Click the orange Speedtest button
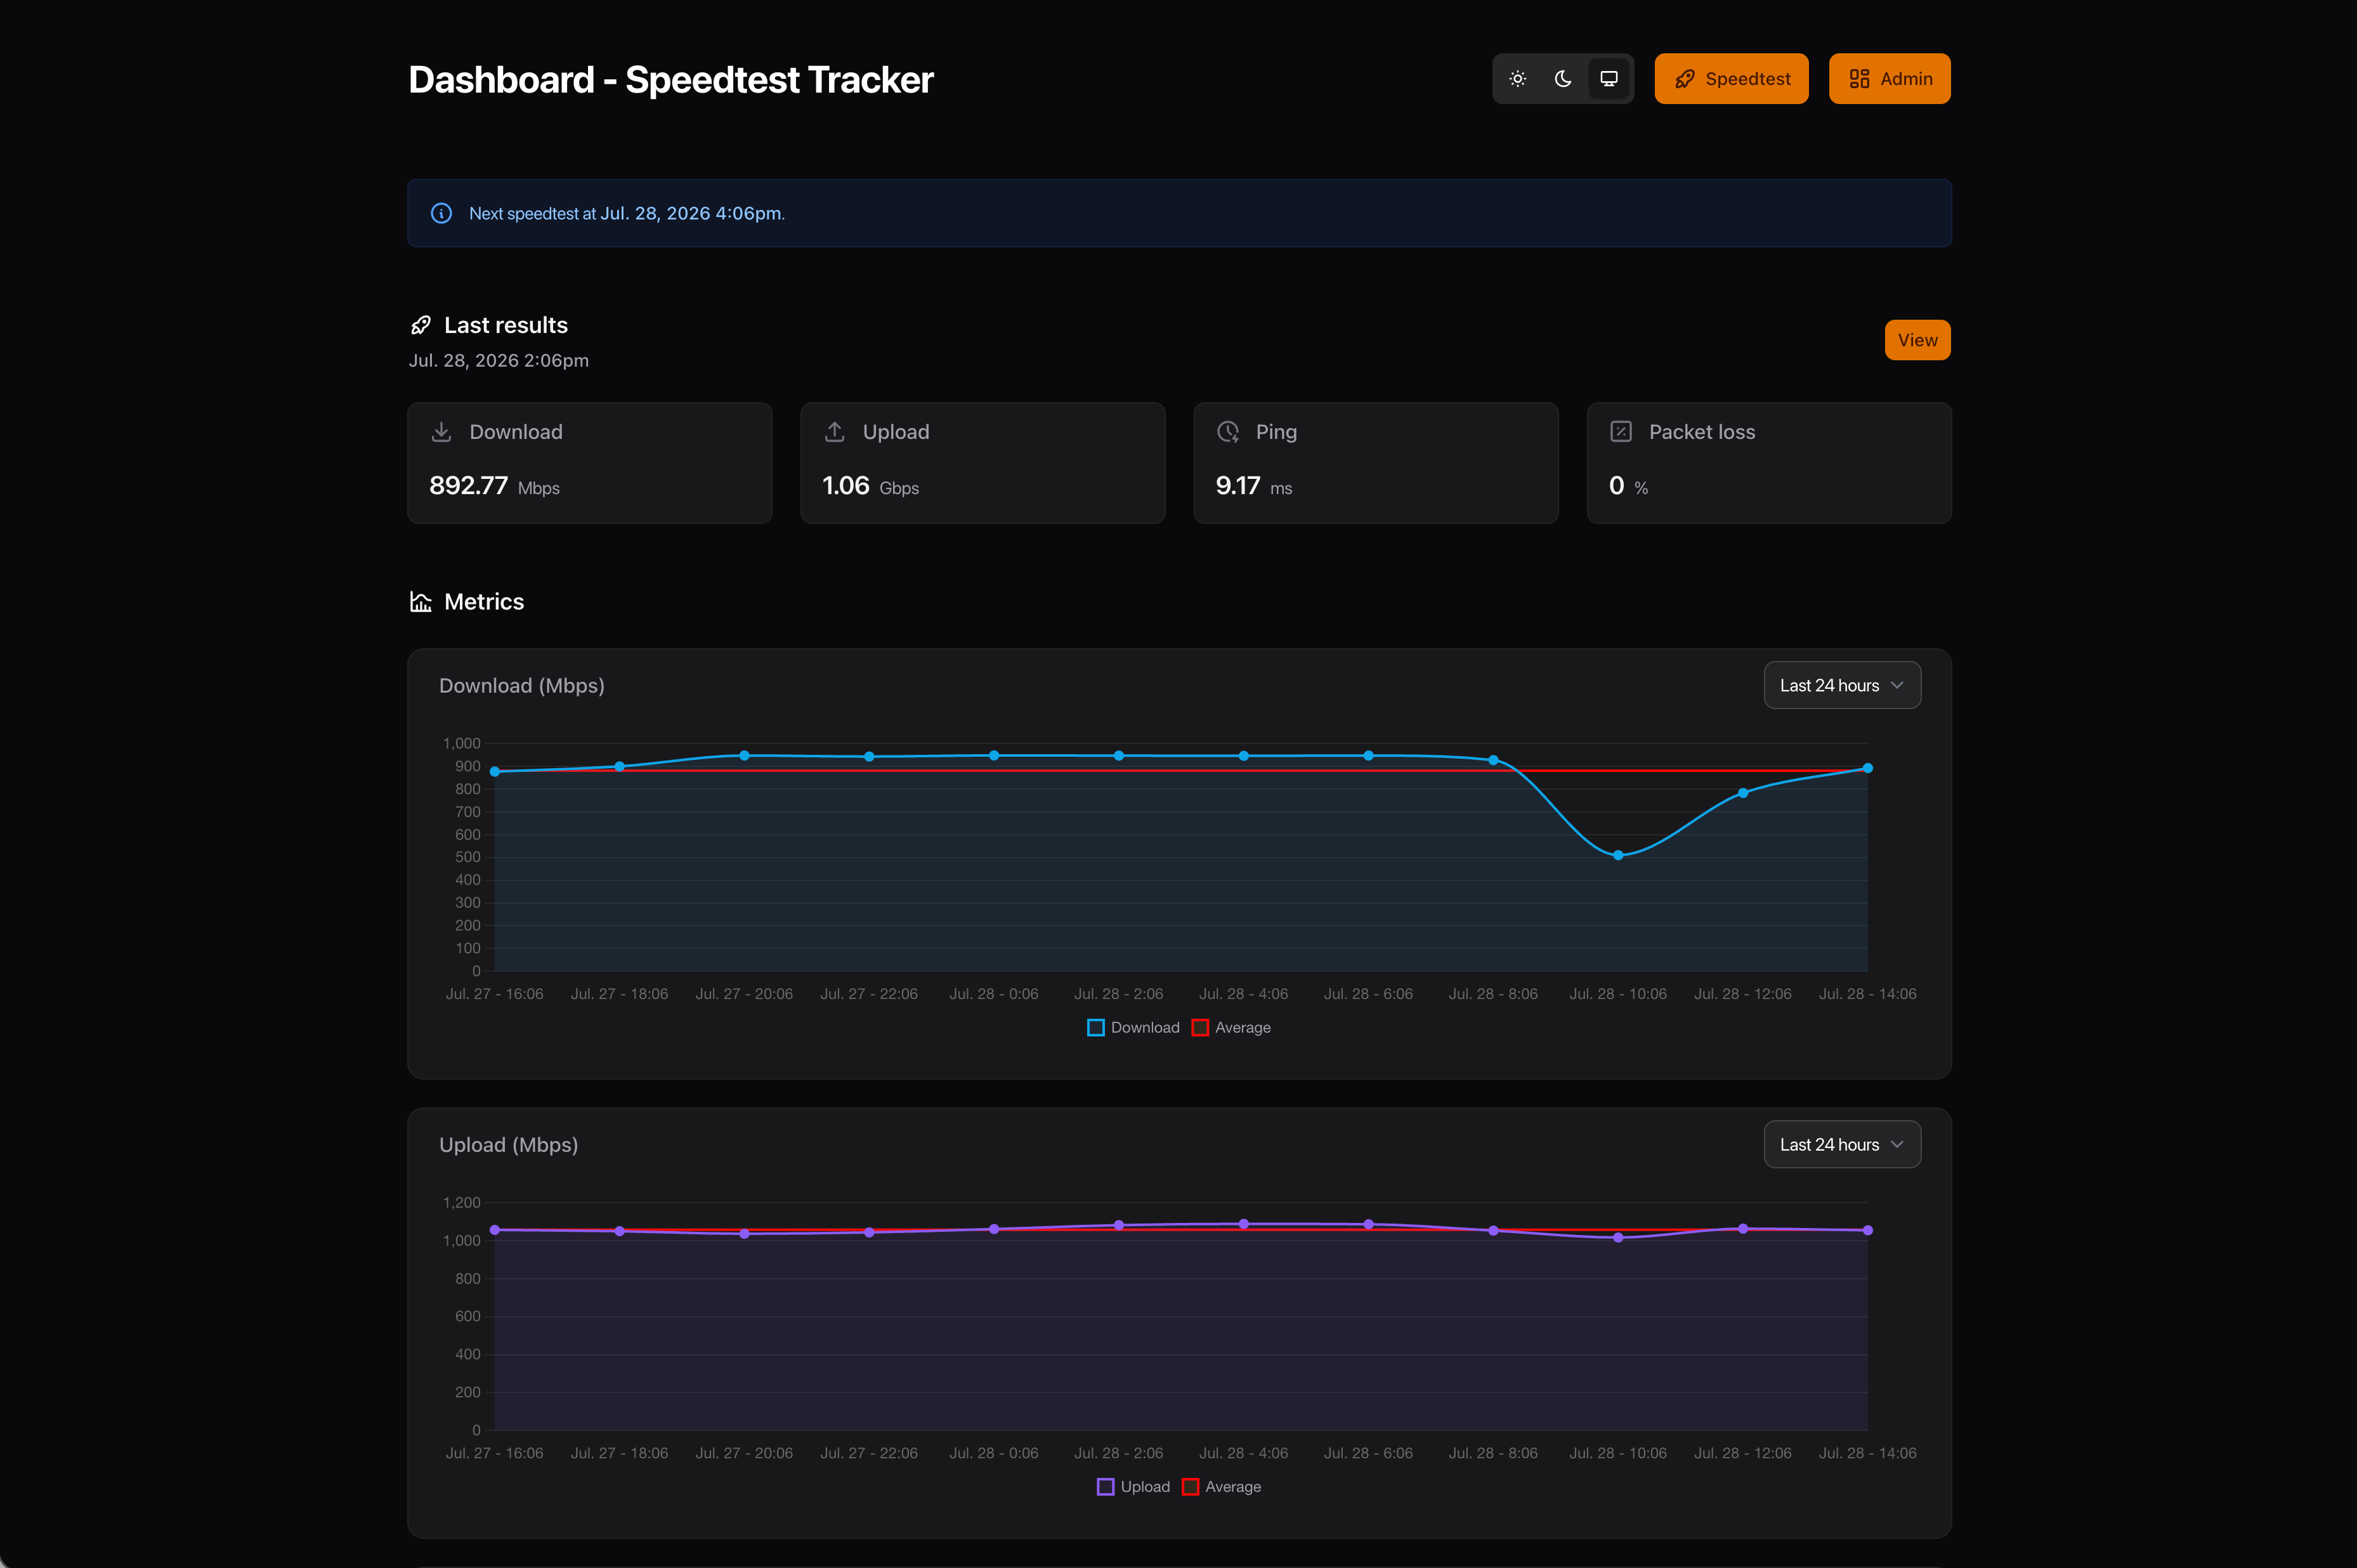This screenshot has height=1568, width=2357. click(x=1731, y=79)
